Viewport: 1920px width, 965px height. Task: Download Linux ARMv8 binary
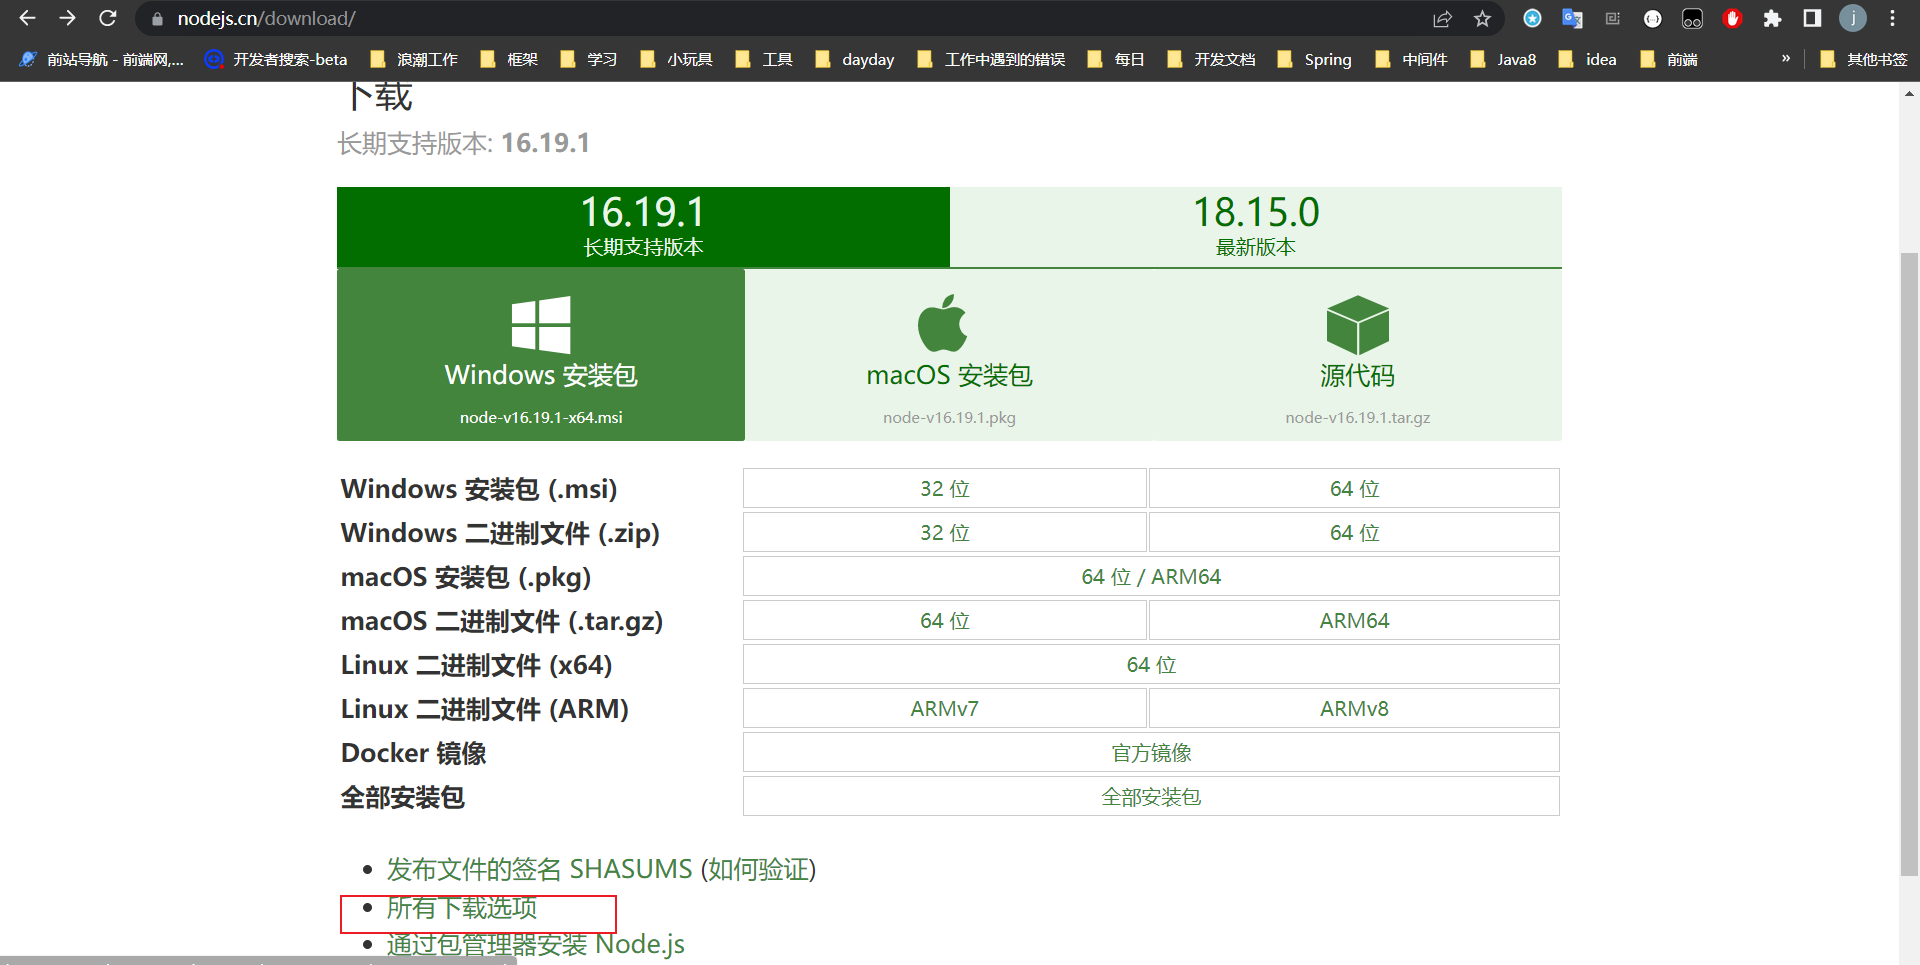tap(1354, 708)
